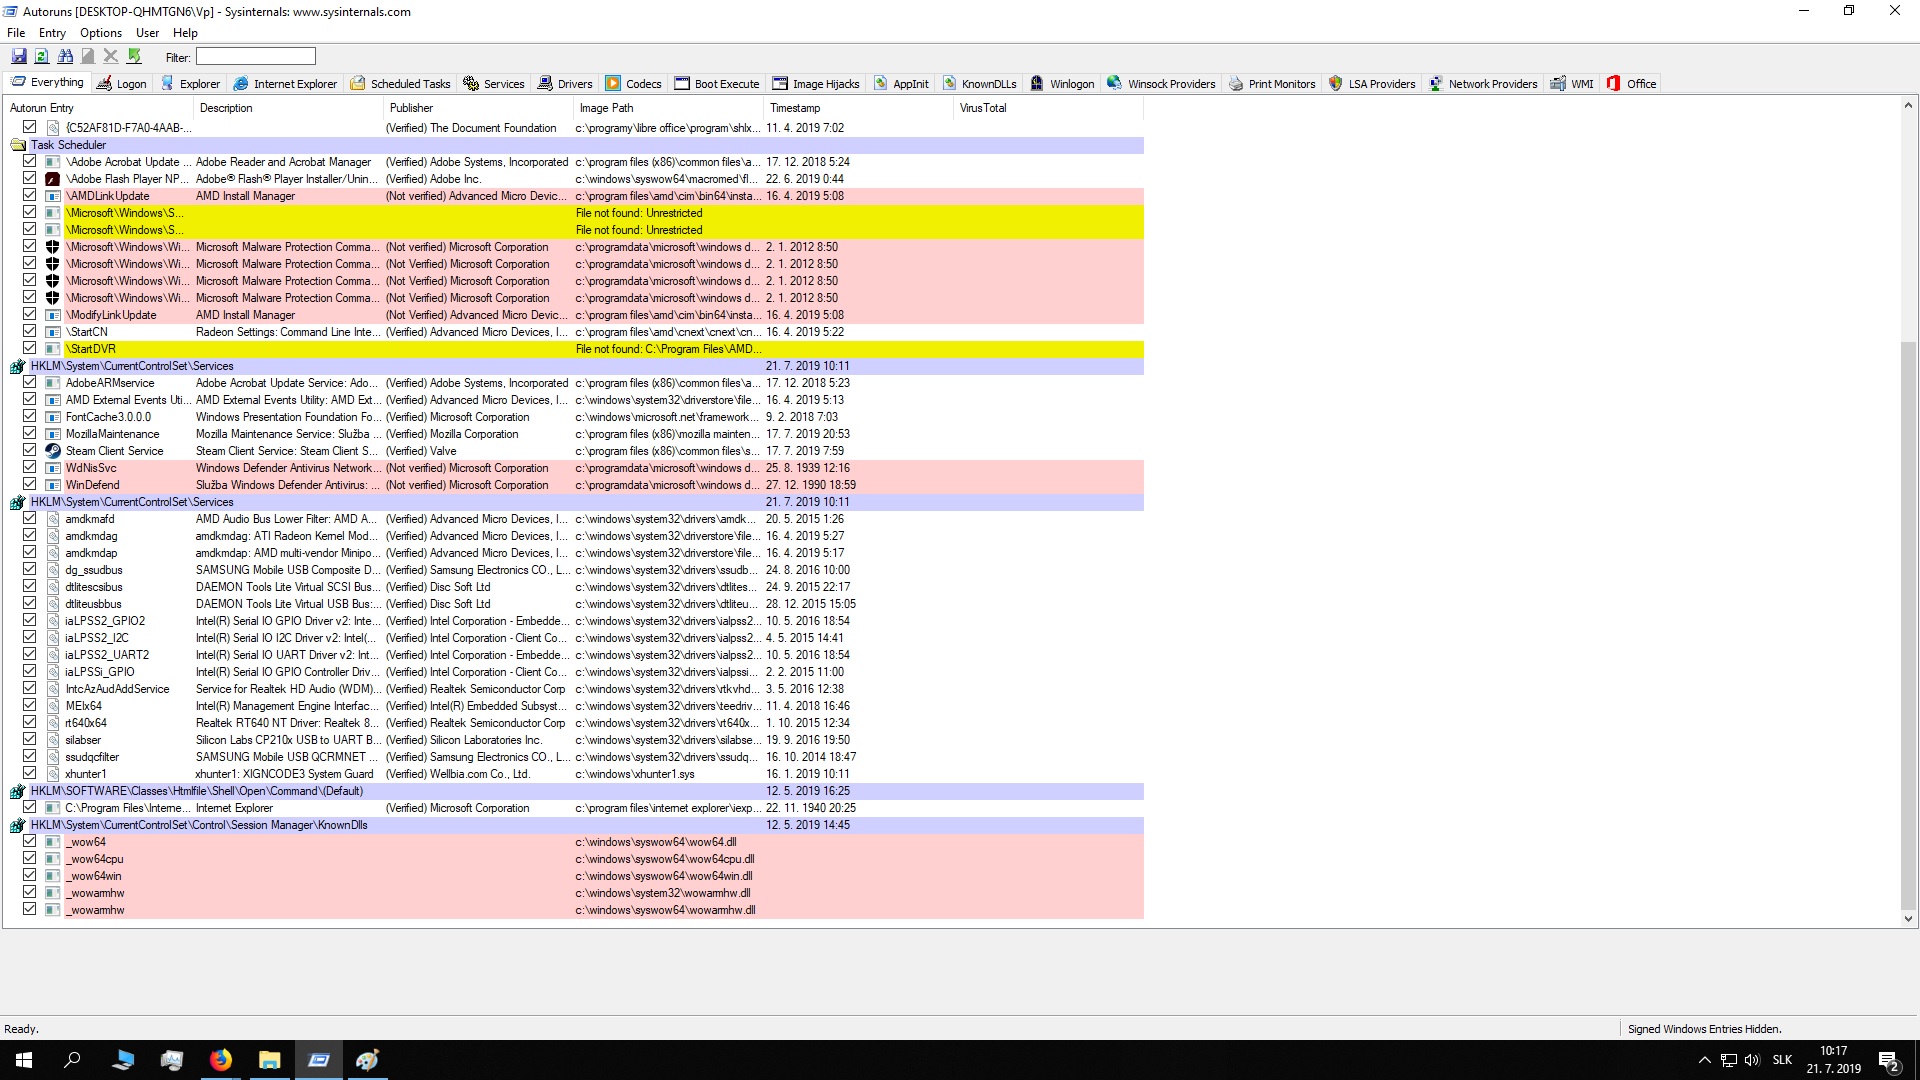The width and height of the screenshot is (1920, 1080).
Task: Sort by the Publisher column header
Action: 411,108
